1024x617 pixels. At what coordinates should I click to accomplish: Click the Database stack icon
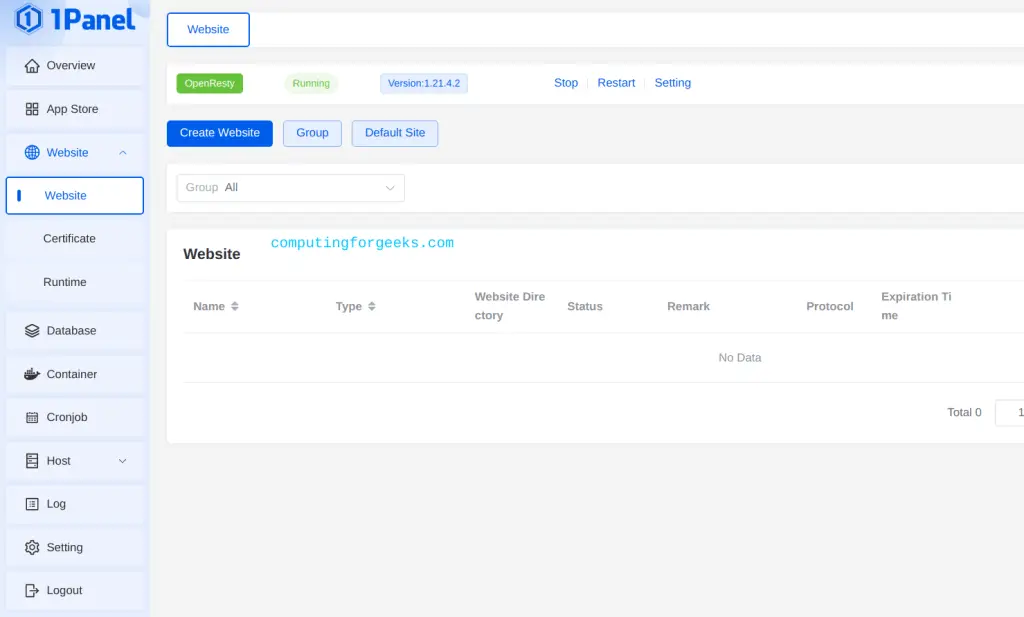point(31,331)
